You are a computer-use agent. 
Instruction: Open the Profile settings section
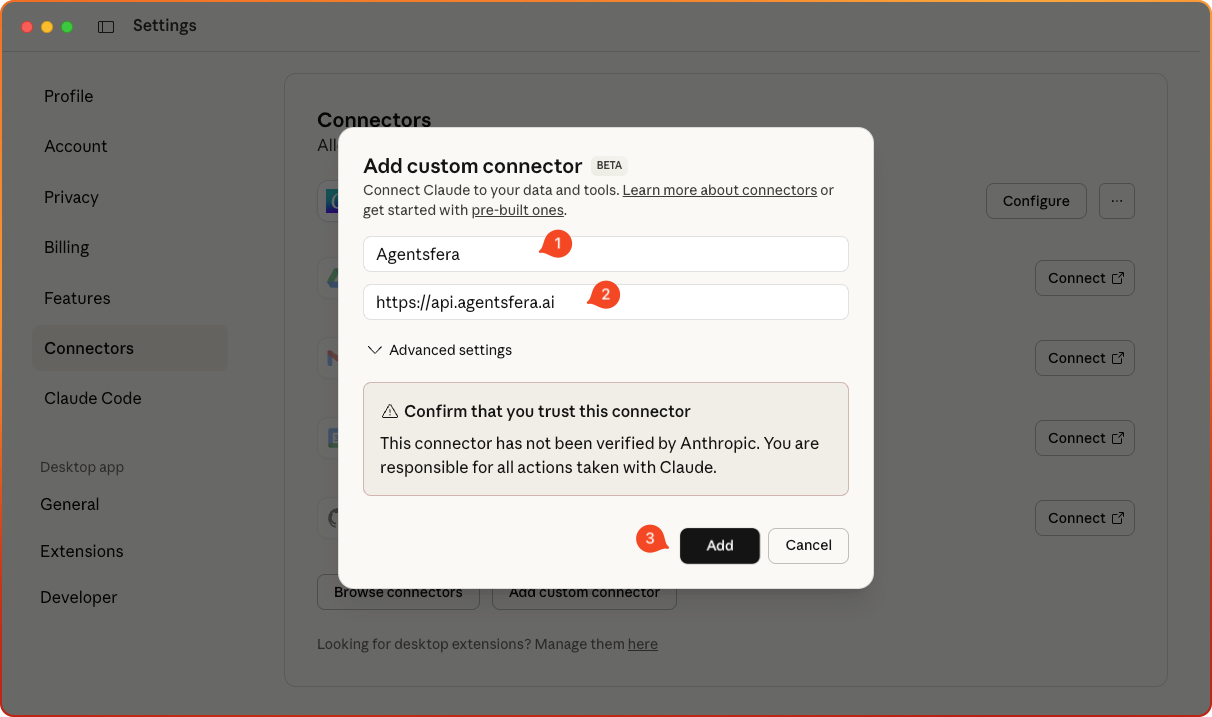pyautogui.click(x=69, y=96)
